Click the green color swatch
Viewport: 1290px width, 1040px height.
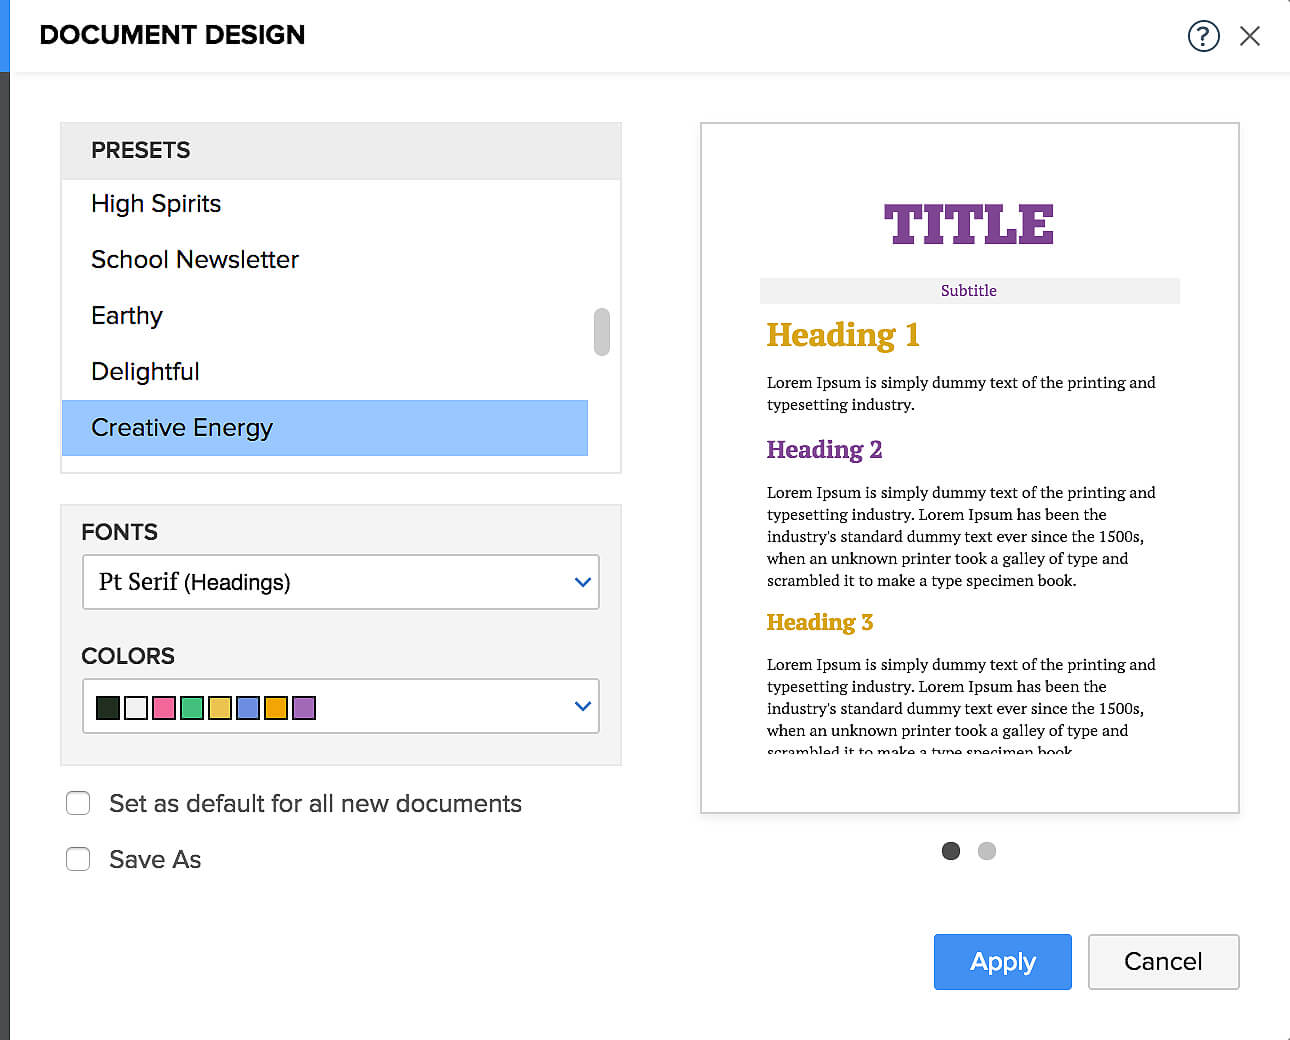(x=192, y=708)
